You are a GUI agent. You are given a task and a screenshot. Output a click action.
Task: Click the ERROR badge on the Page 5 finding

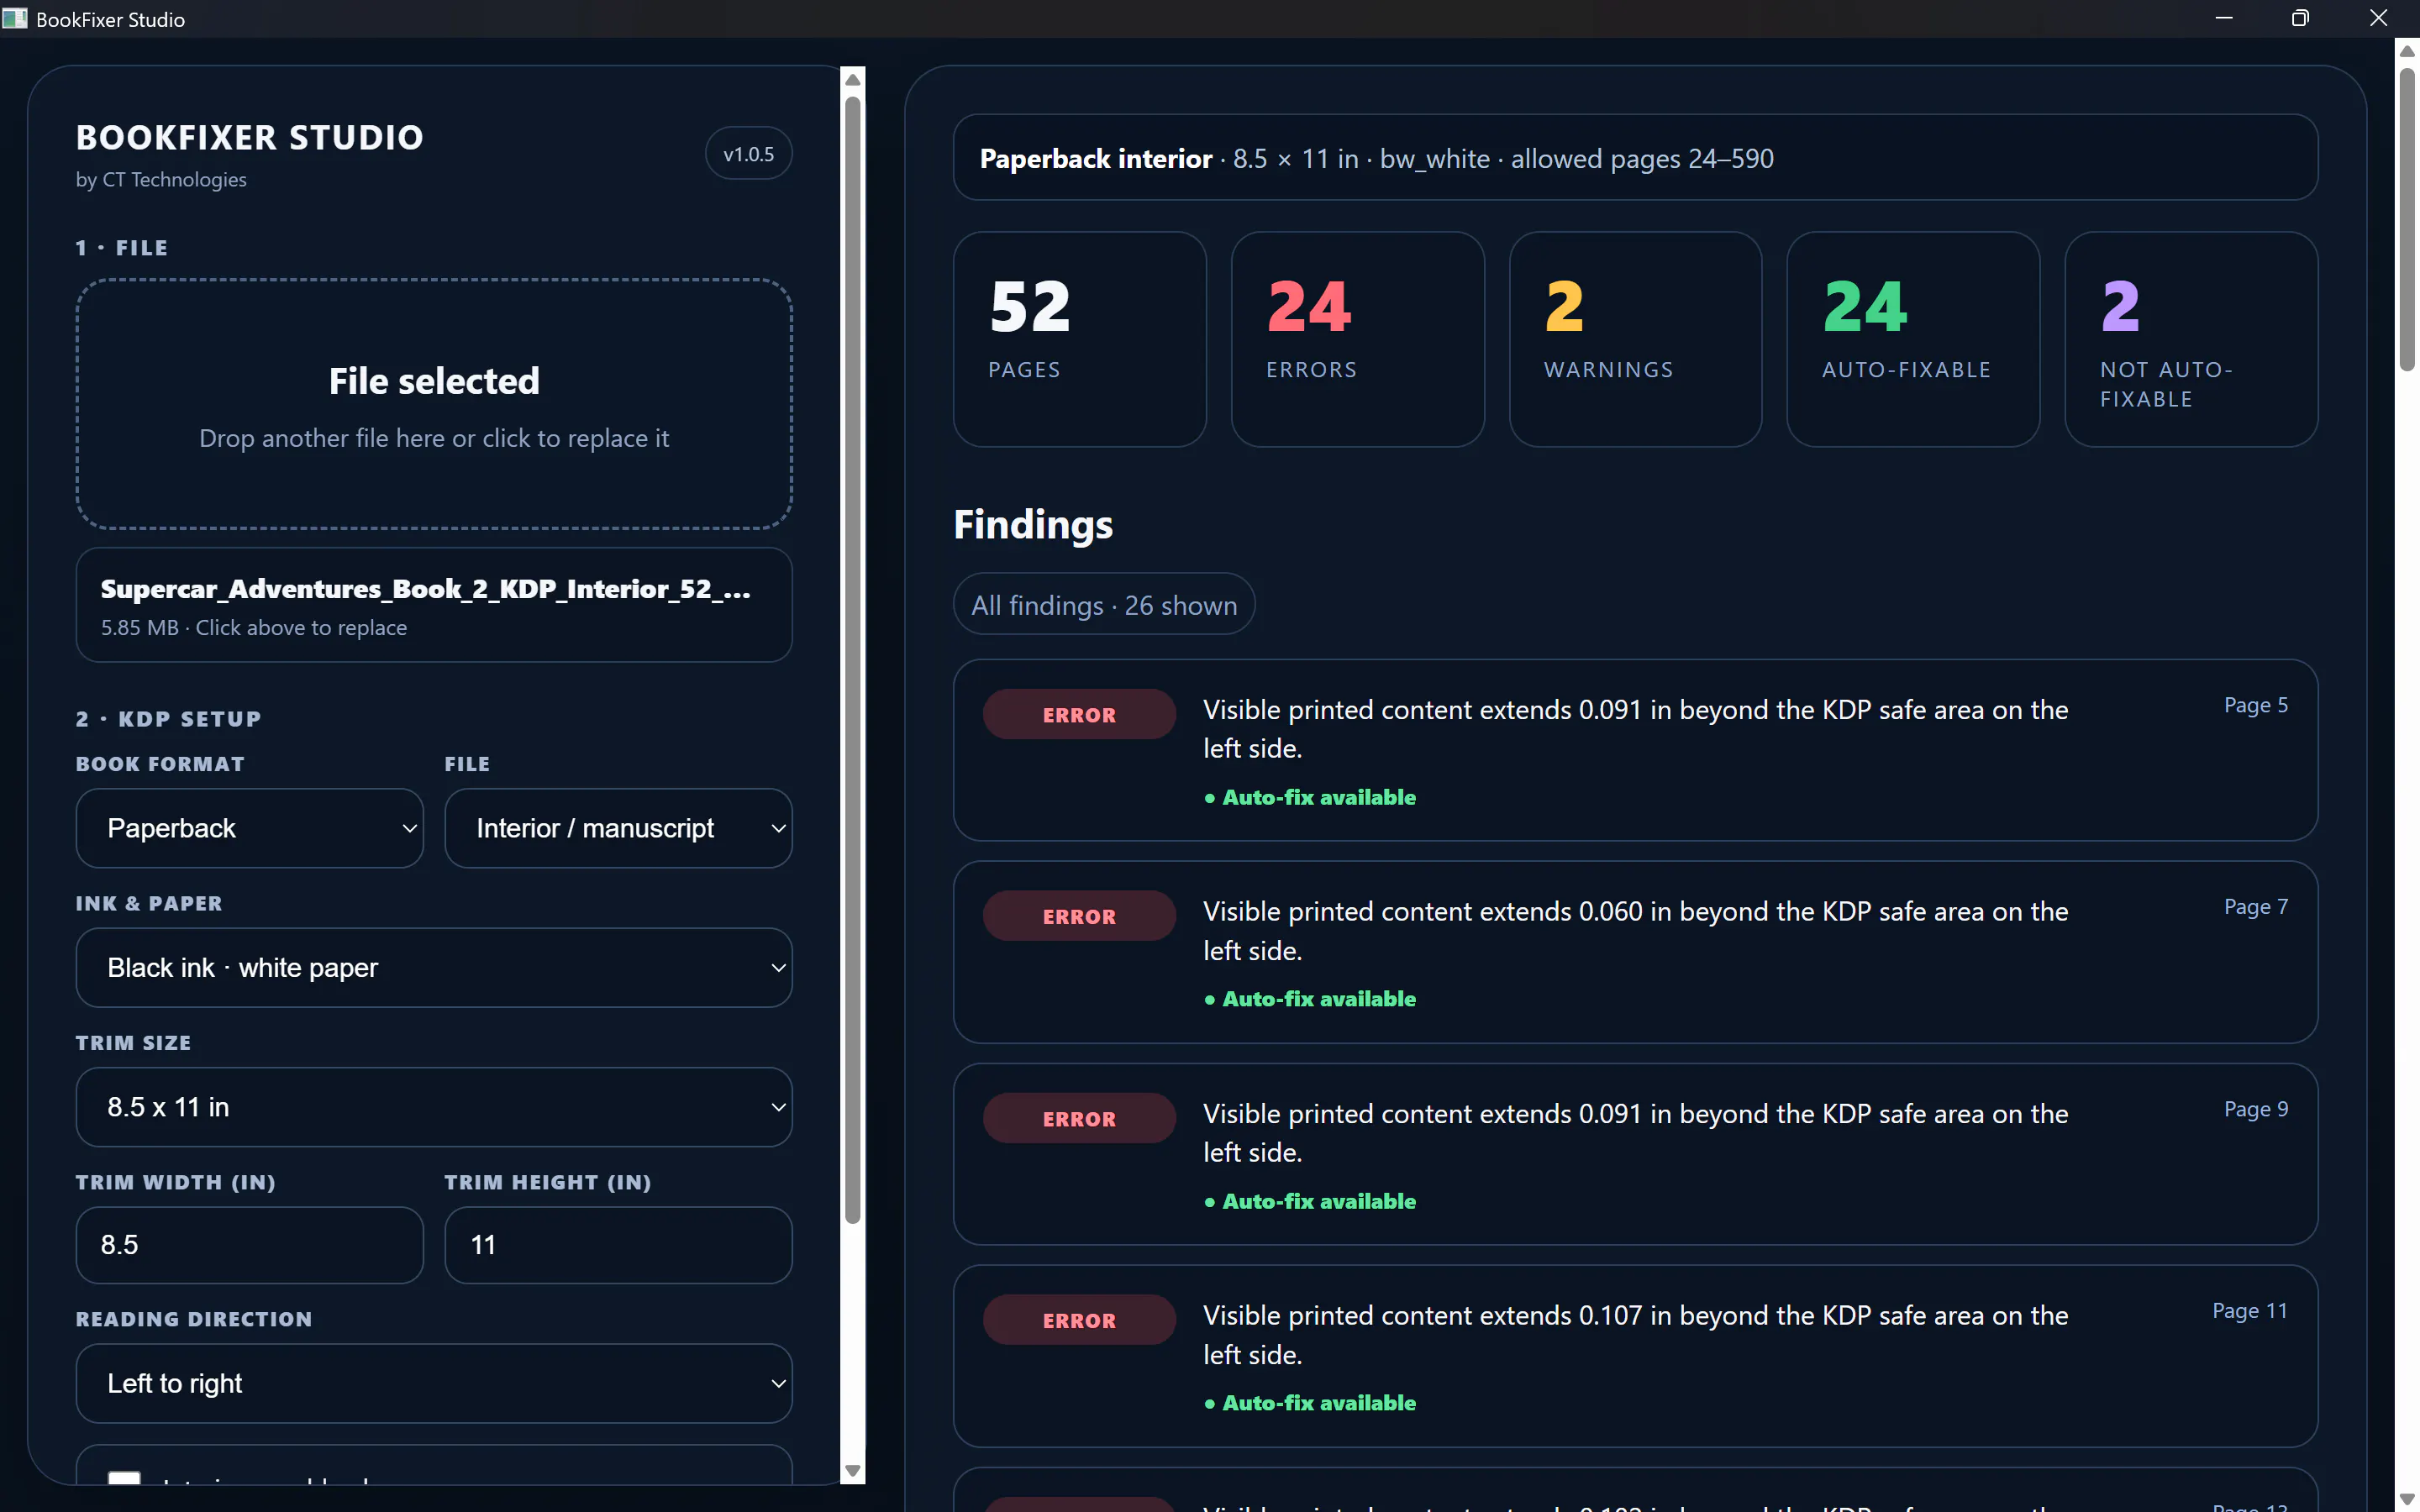[x=1079, y=714]
